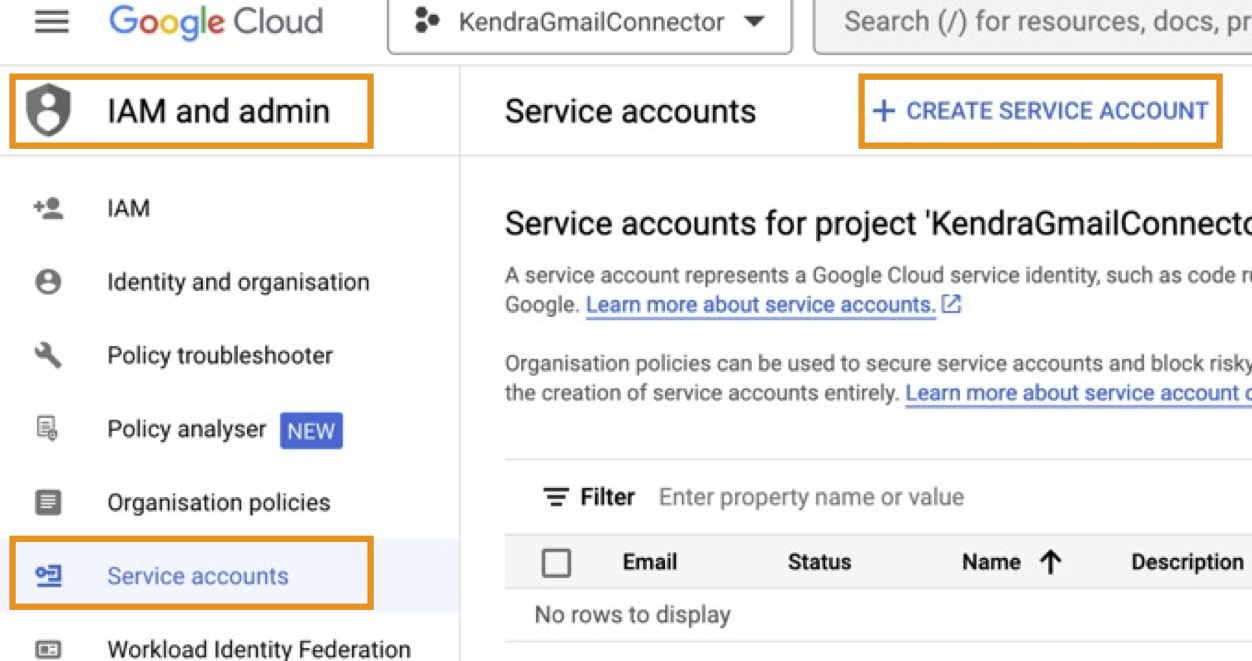This screenshot has height=661, width=1252.
Task: Click the Policy troubleshooter wrench icon
Action: pyautogui.click(x=48, y=355)
